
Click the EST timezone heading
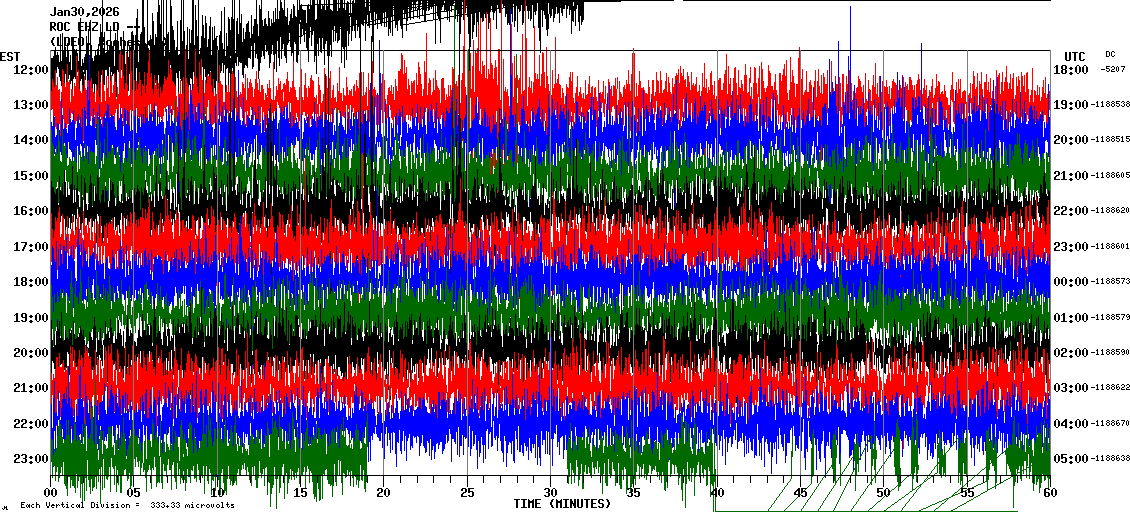(x=10, y=56)
